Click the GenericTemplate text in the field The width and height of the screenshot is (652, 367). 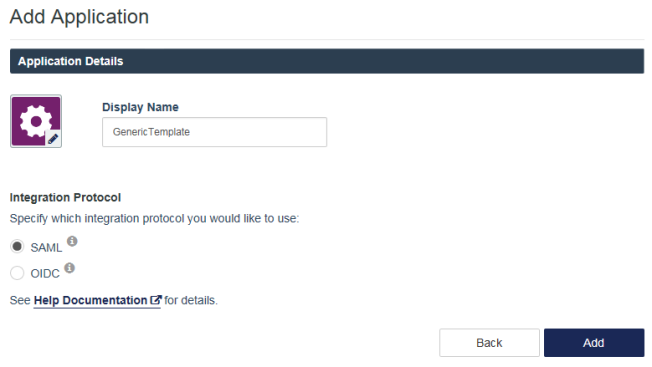click(151, 132)
